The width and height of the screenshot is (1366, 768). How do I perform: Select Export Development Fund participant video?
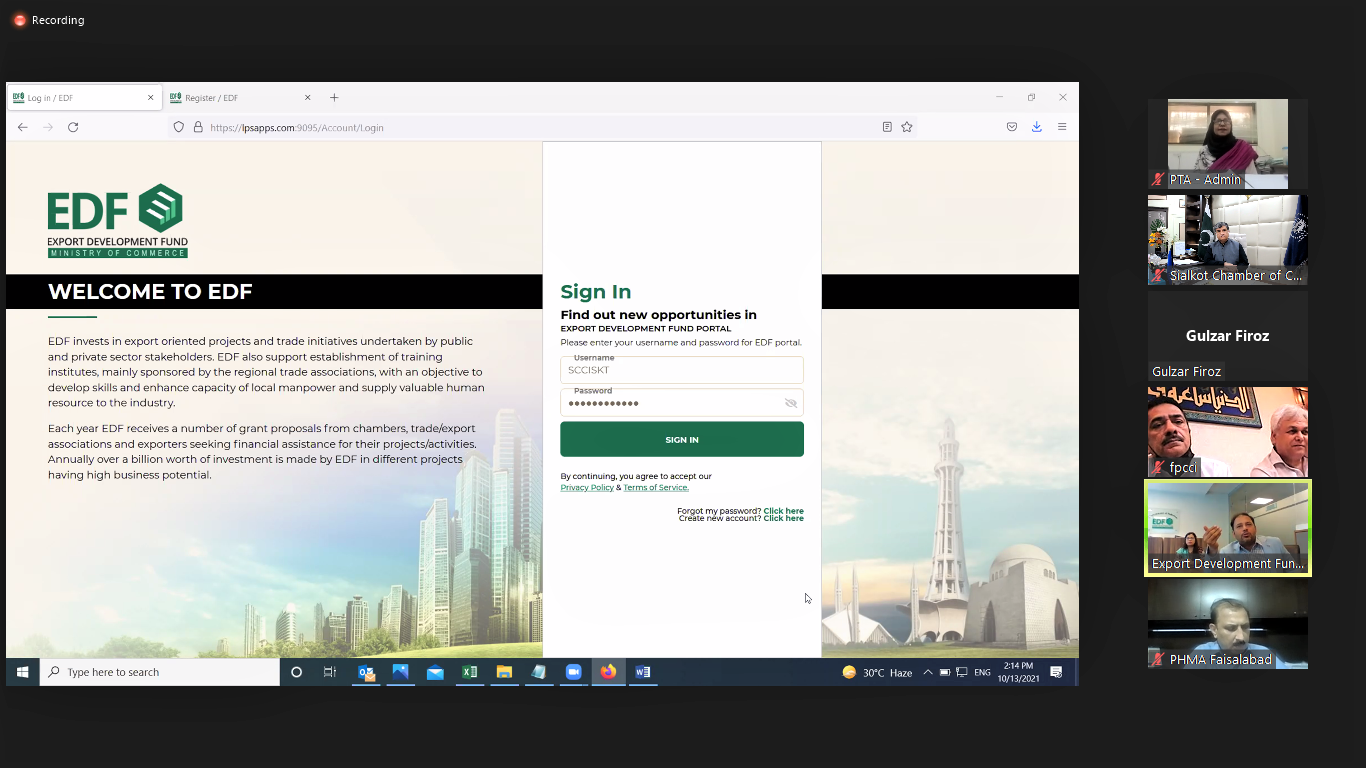pyautogui.click(x=1228, y=528)
